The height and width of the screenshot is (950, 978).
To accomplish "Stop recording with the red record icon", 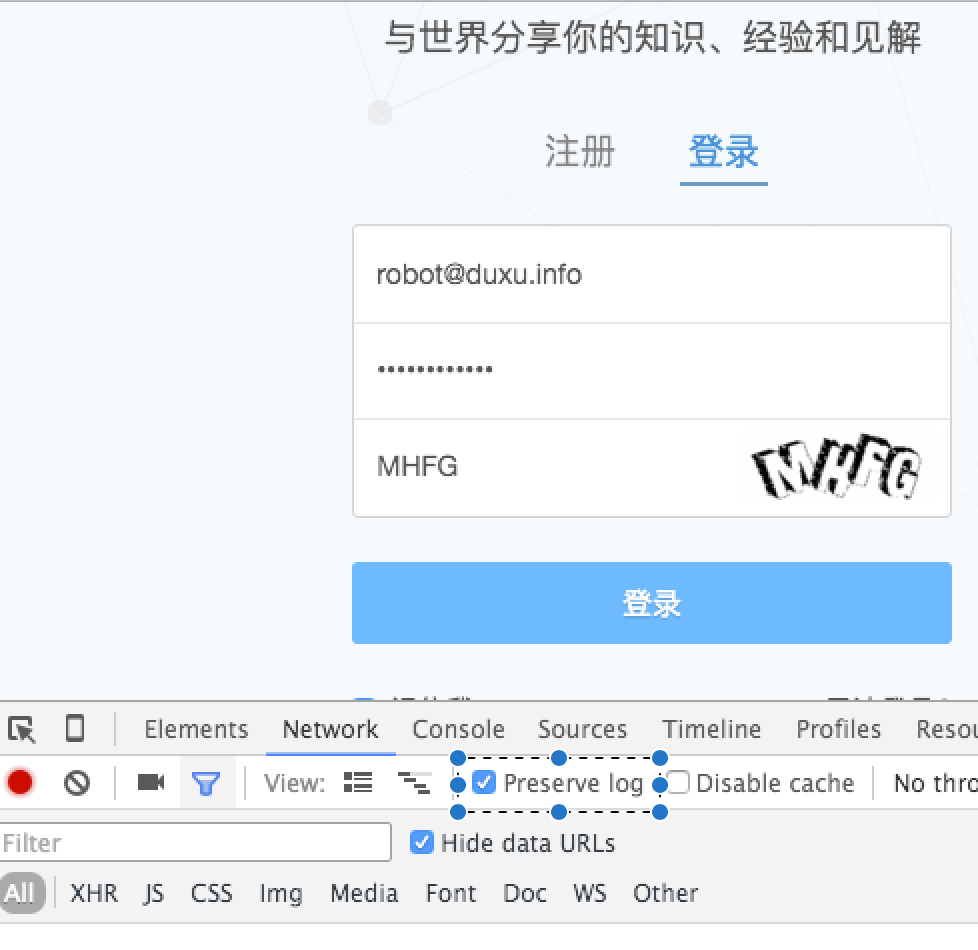I will [20, 783].
